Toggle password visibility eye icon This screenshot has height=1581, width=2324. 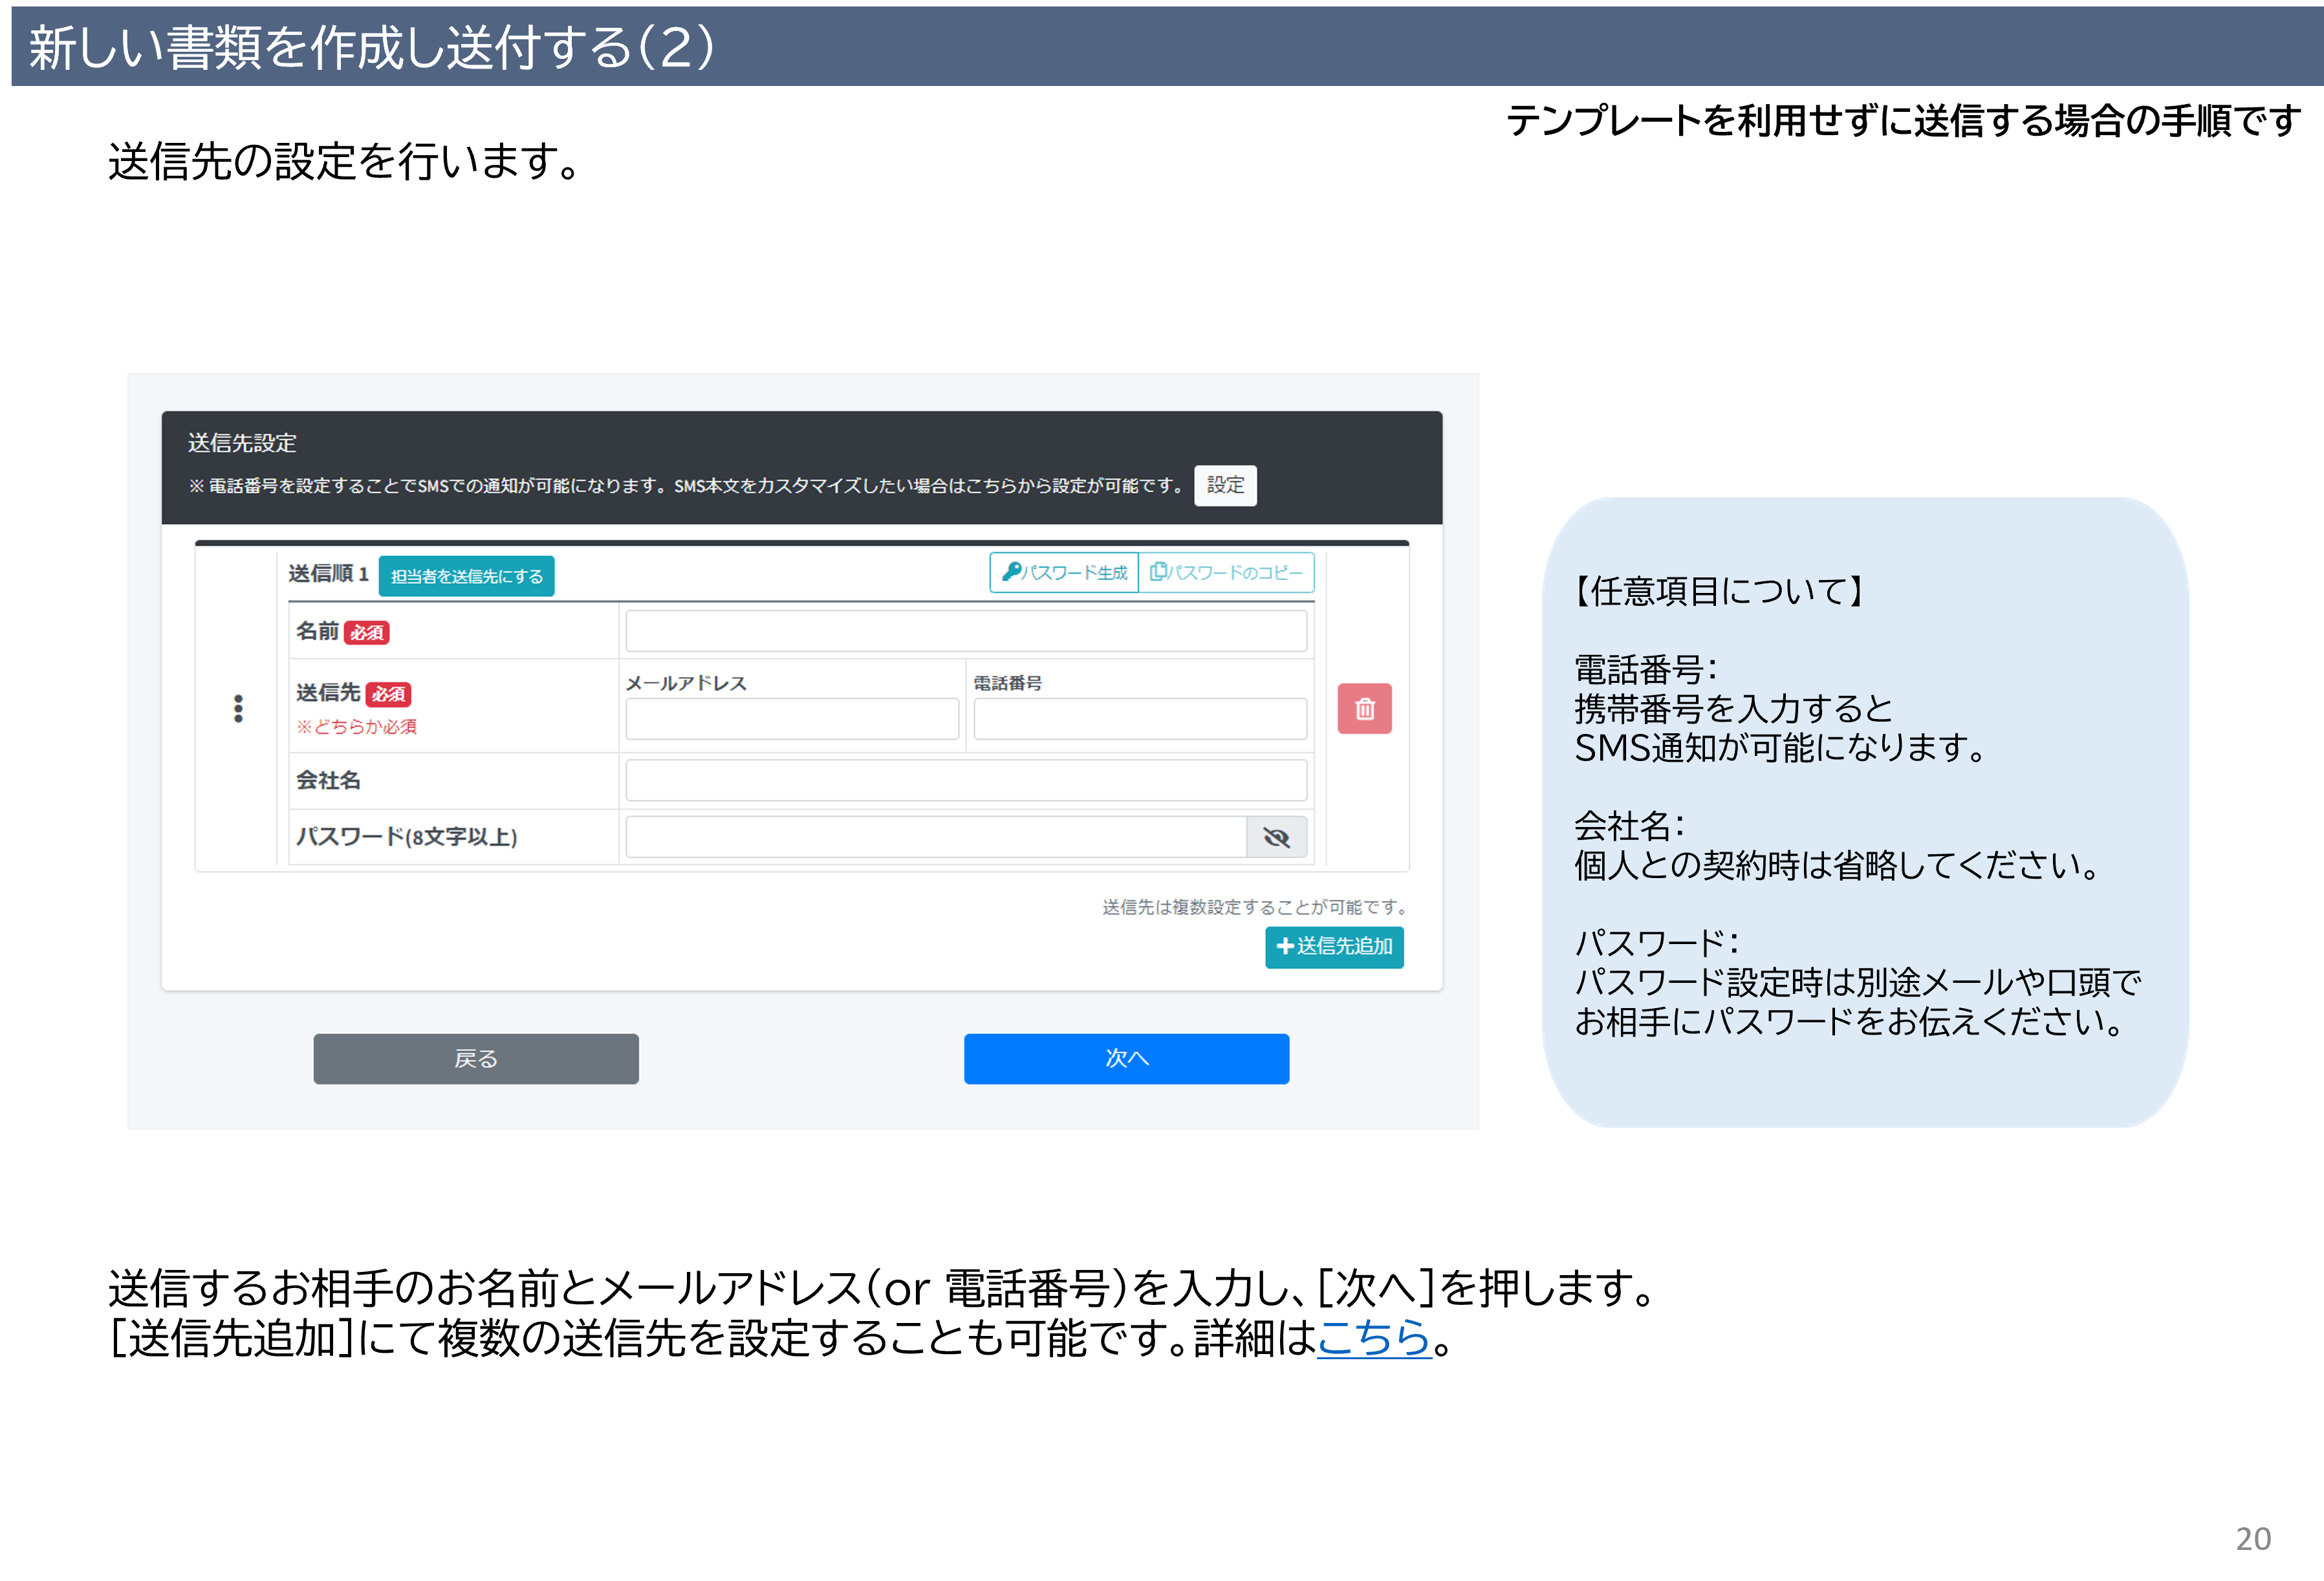point(1276,838)
